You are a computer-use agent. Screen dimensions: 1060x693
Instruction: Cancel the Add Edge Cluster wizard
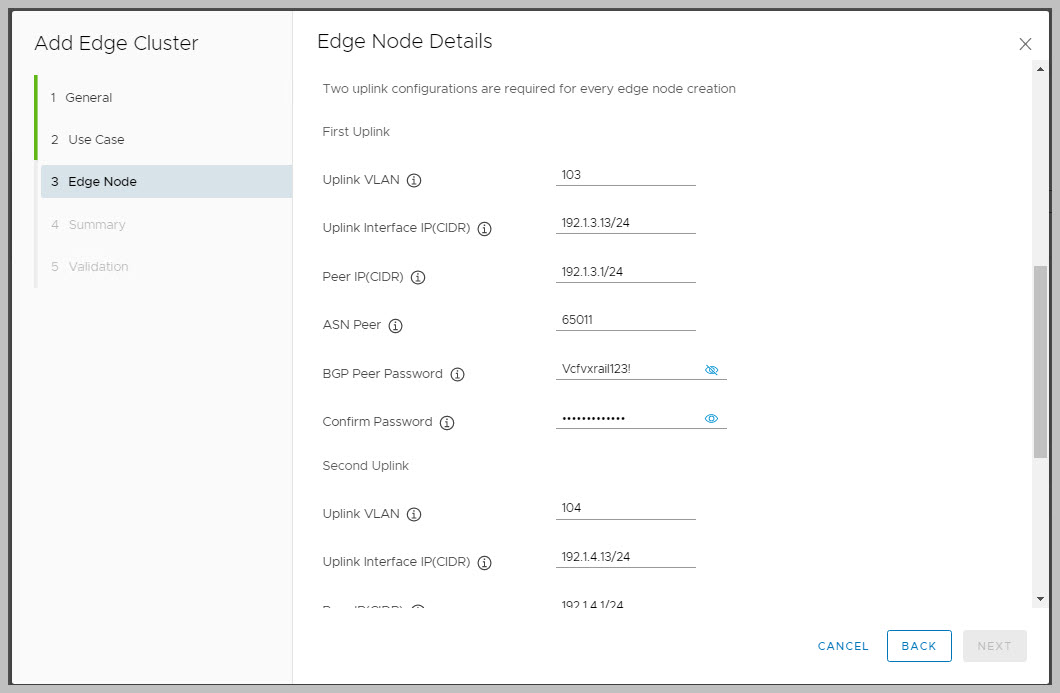pos(843,646)
